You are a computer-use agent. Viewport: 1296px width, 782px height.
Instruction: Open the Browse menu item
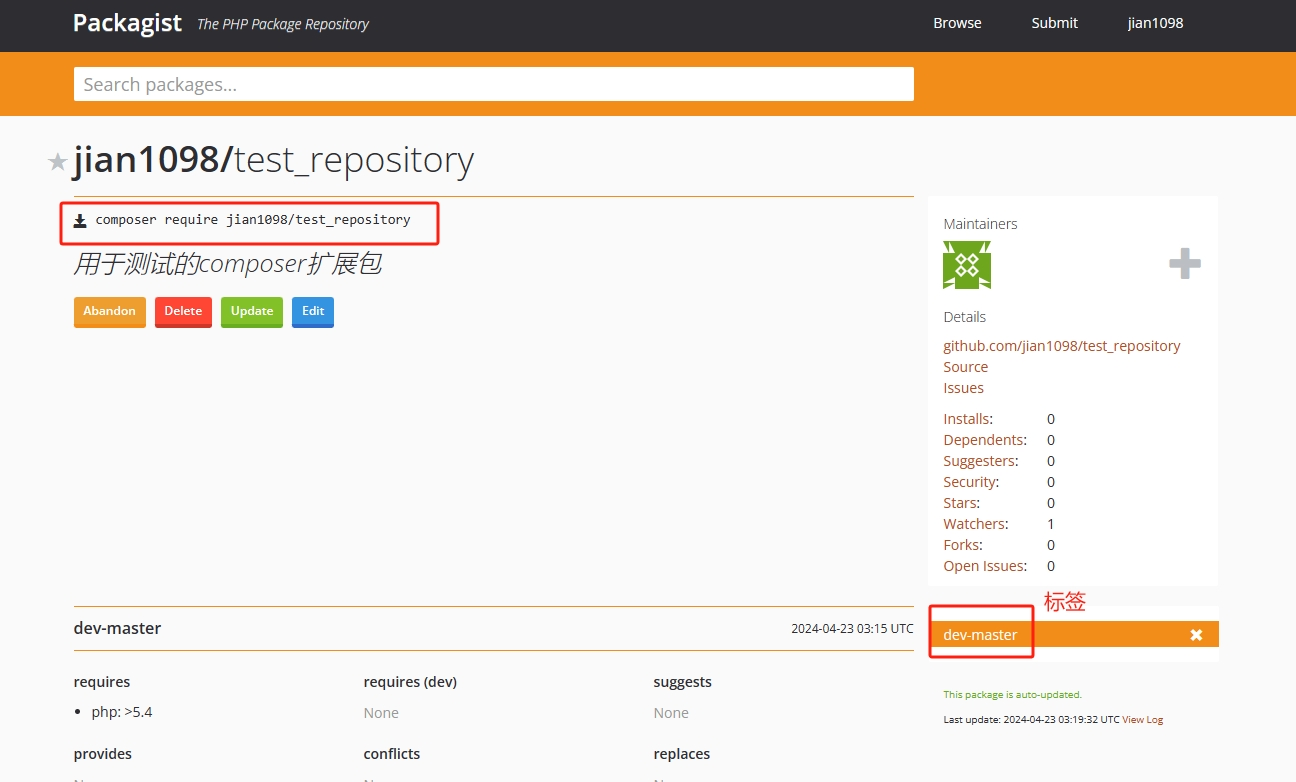pyautogui.click(x=957, y=23)
